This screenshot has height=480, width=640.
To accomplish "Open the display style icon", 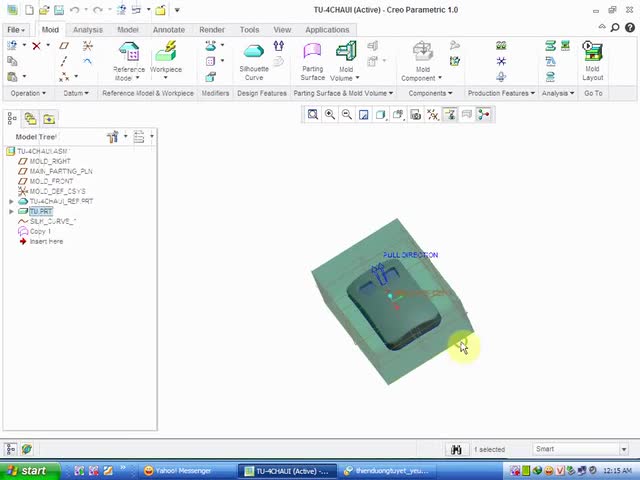I will click(x=381, y=115).
